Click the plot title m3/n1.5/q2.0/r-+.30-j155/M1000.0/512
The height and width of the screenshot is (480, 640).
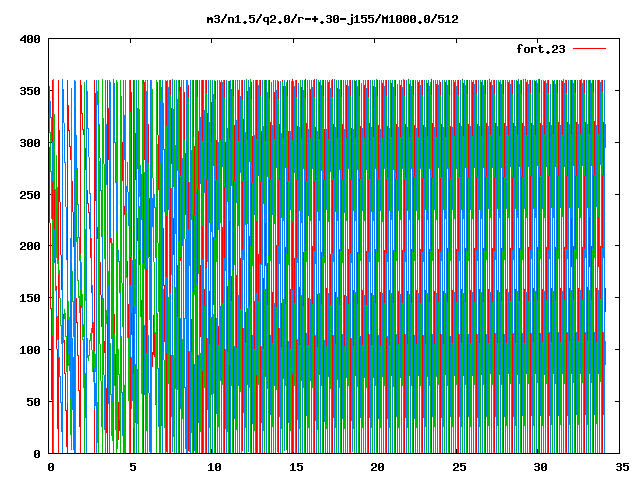332,19
